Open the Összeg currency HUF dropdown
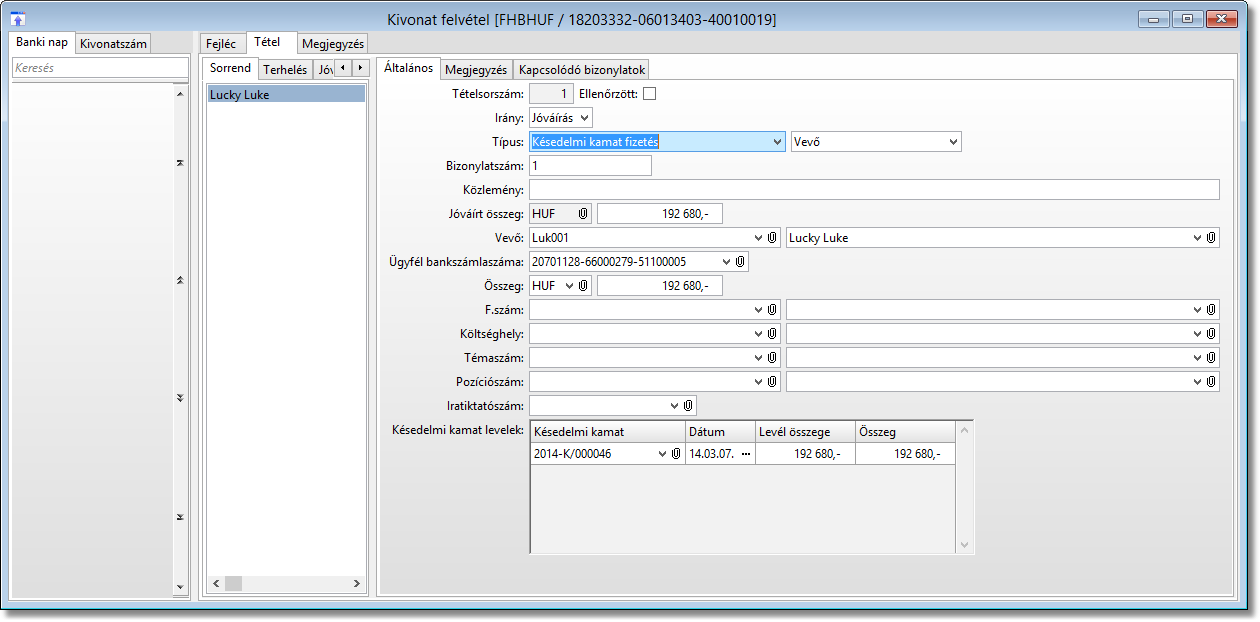The image size is (1260, 622). click(x=570, y=286)
